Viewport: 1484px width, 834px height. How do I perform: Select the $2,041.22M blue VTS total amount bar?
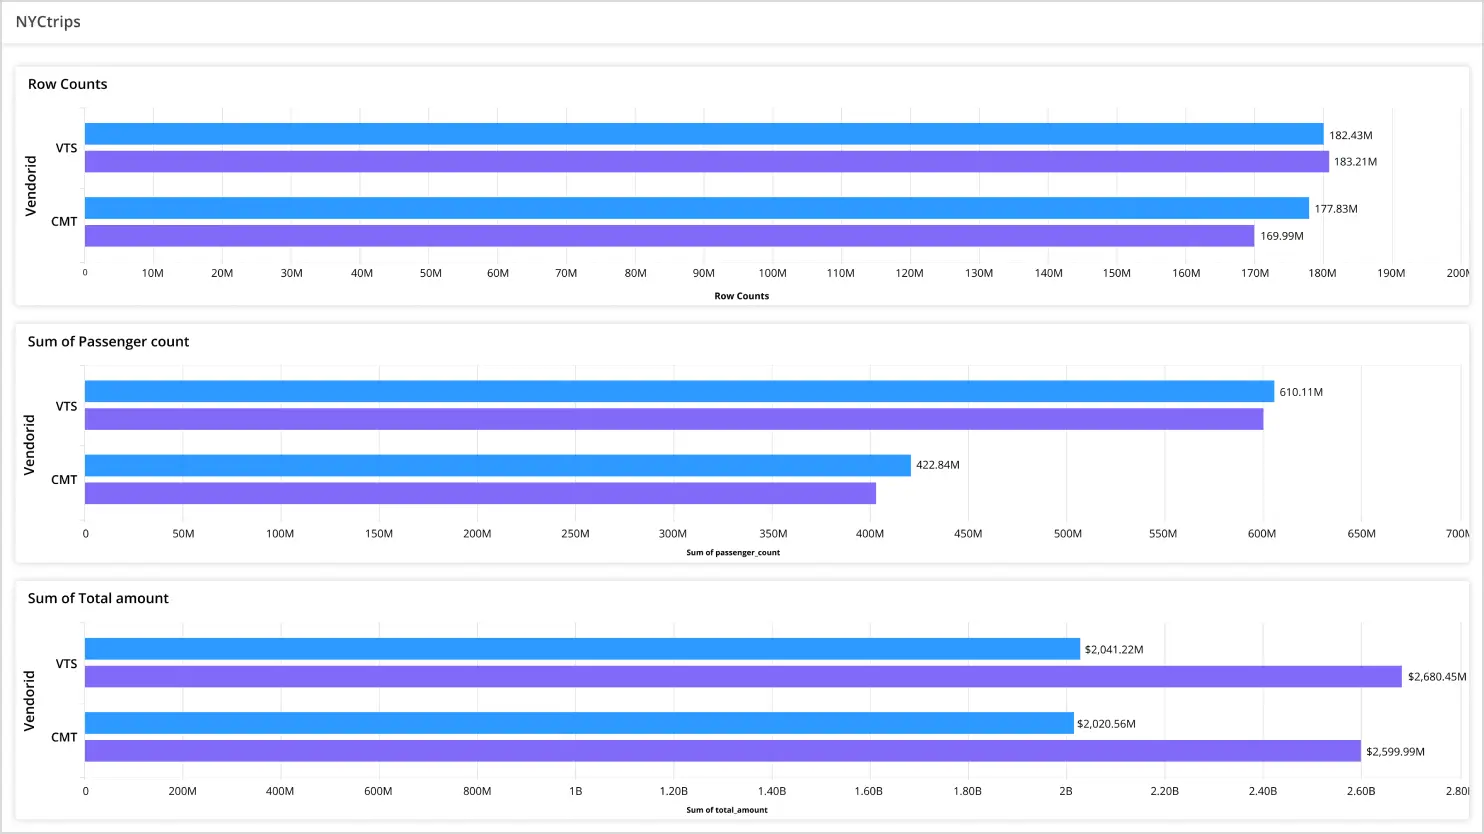[582, 649]
